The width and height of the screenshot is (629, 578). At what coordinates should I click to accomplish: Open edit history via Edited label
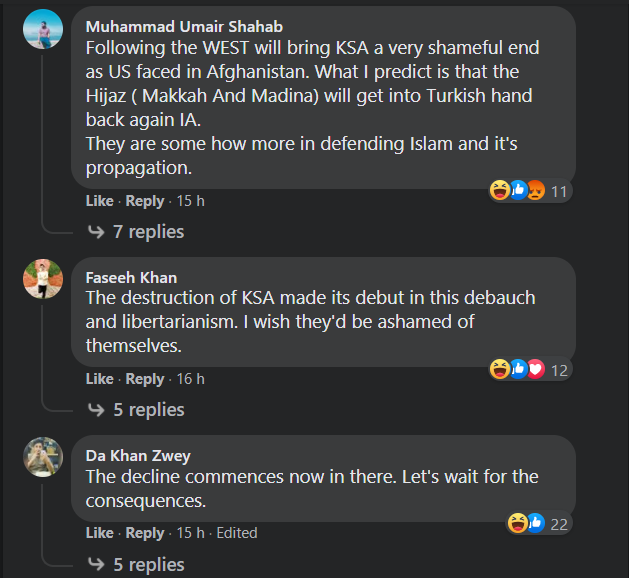236,533
